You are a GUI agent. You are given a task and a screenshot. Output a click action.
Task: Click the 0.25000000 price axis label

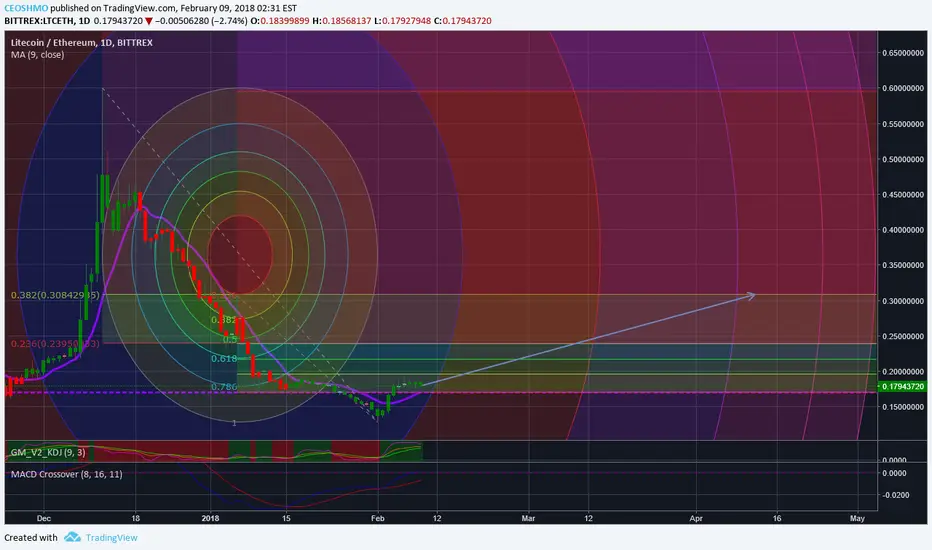point(903,337)
